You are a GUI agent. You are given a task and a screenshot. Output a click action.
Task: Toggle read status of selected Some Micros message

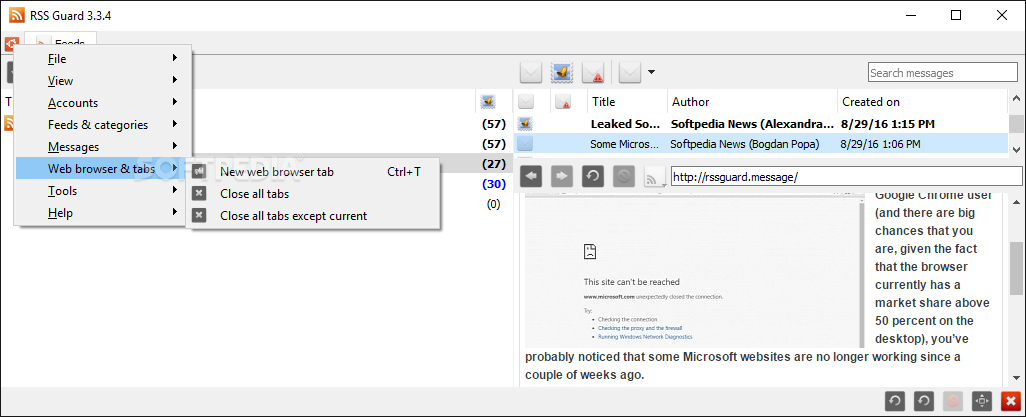(x=525, y=144)
